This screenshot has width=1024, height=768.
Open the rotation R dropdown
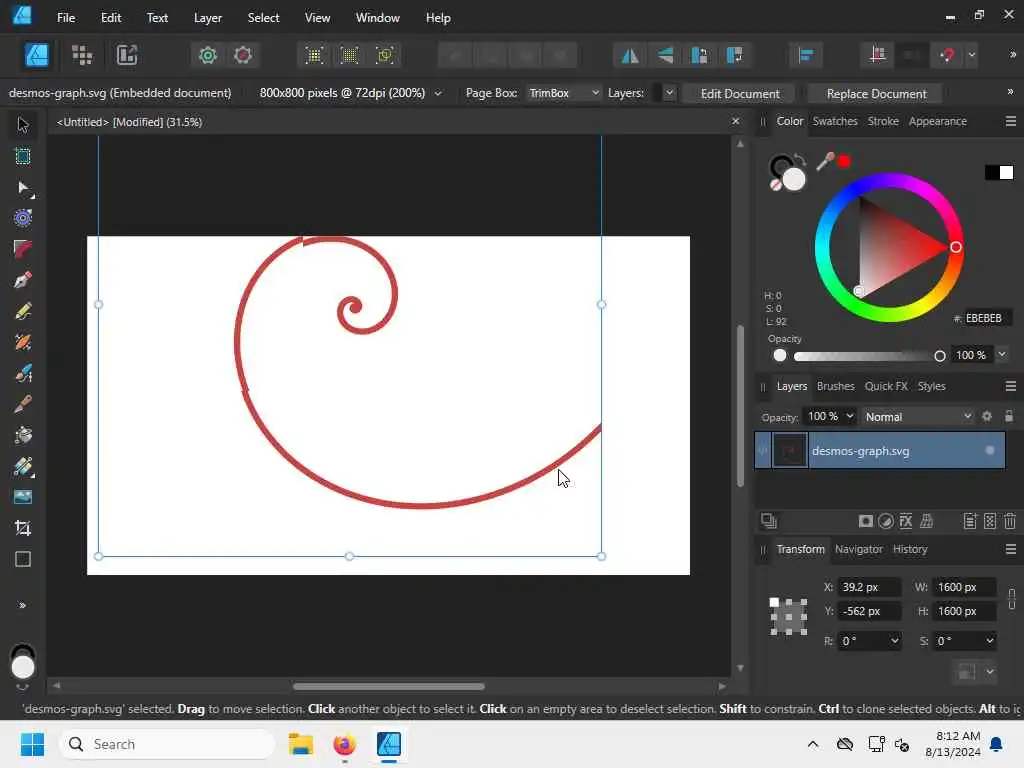pyautogui.click(x=895, y=641)
